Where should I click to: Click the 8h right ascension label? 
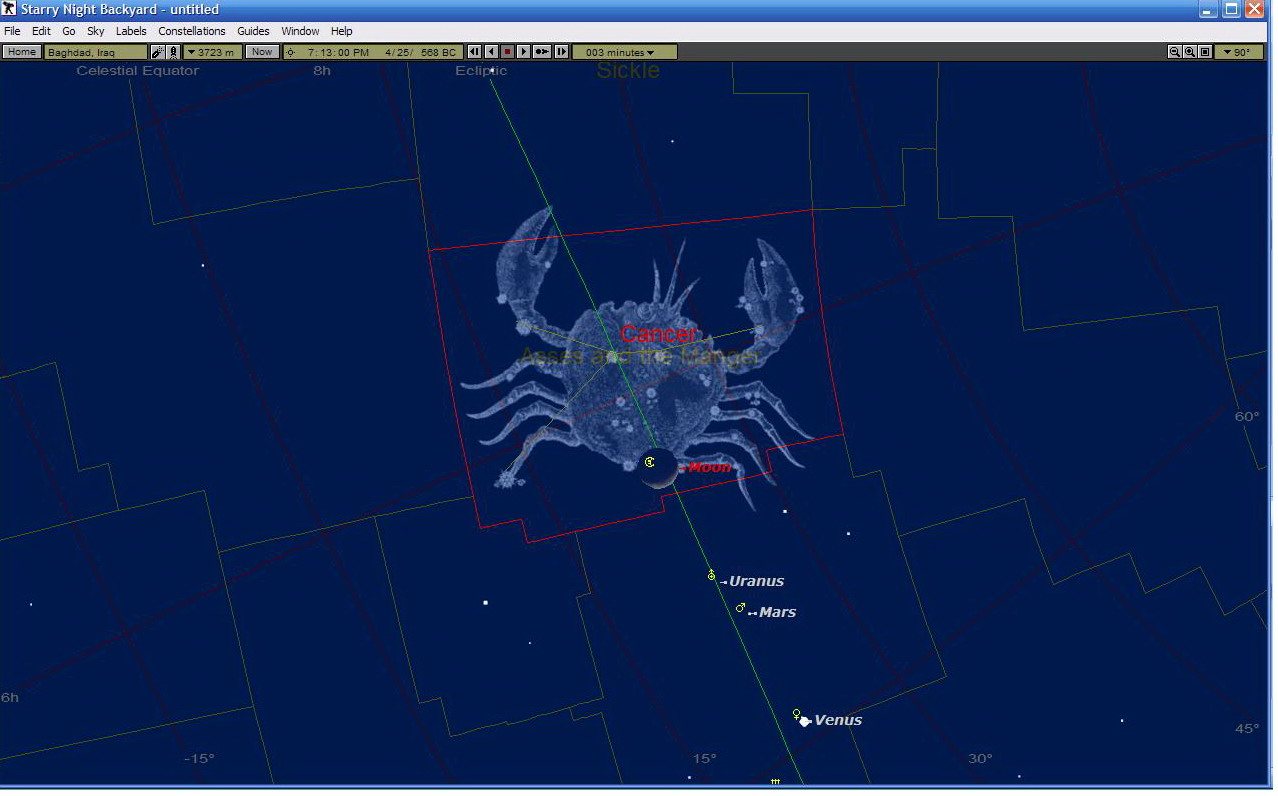coord(321,70)
